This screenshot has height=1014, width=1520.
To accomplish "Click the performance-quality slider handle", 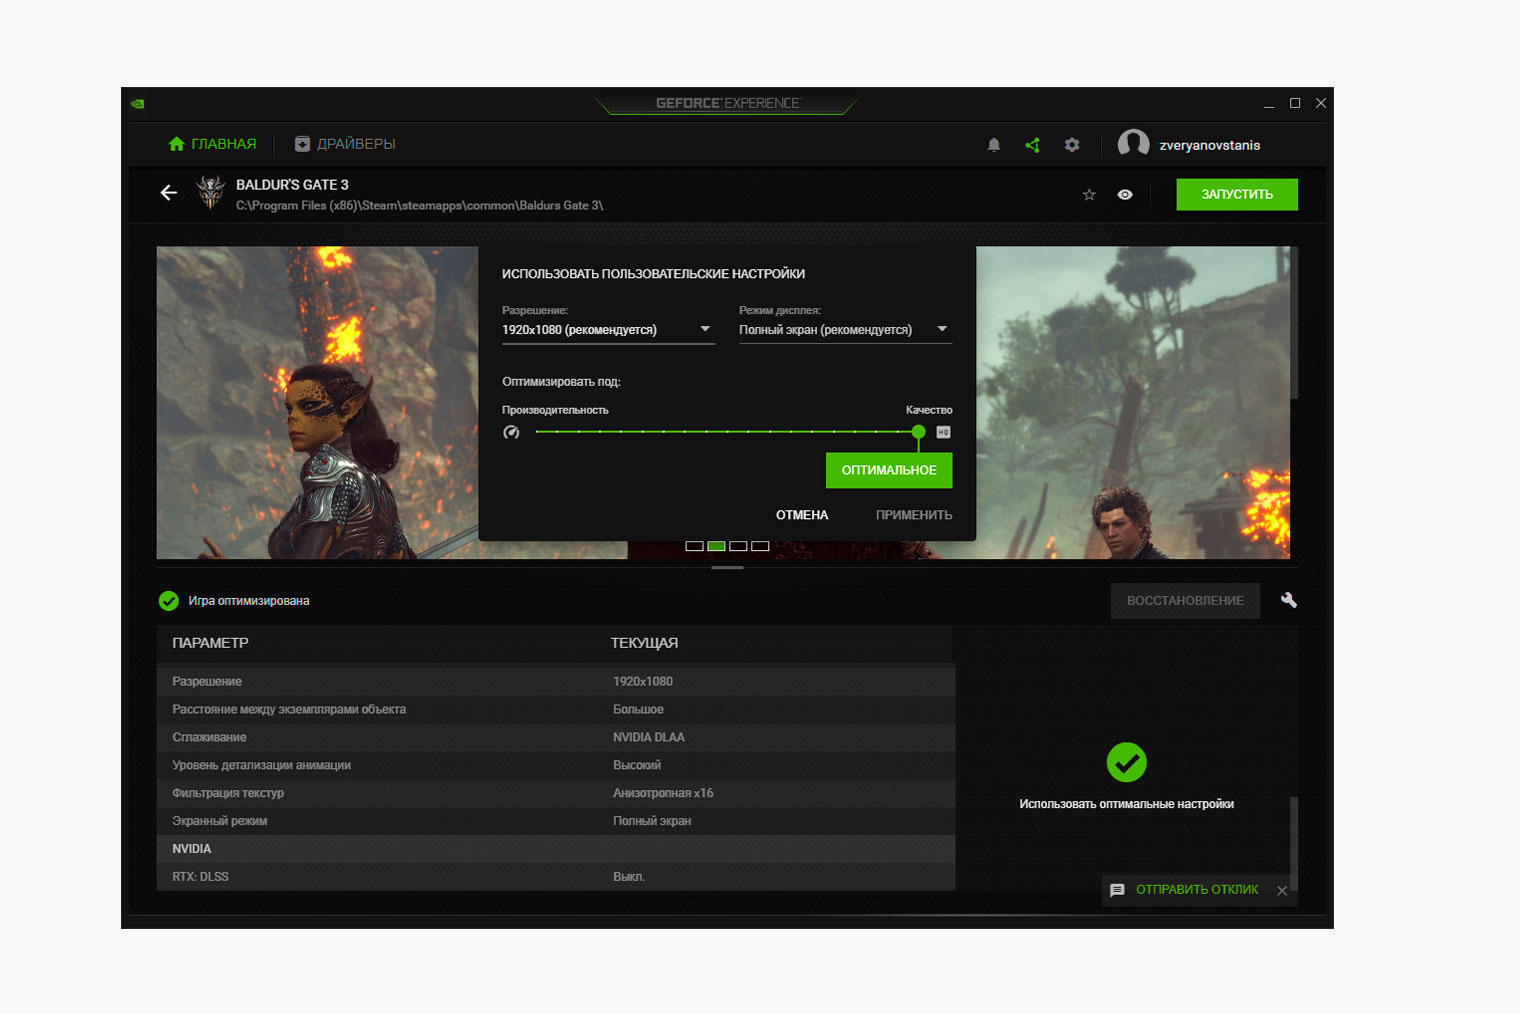I will tap(918, 432).
